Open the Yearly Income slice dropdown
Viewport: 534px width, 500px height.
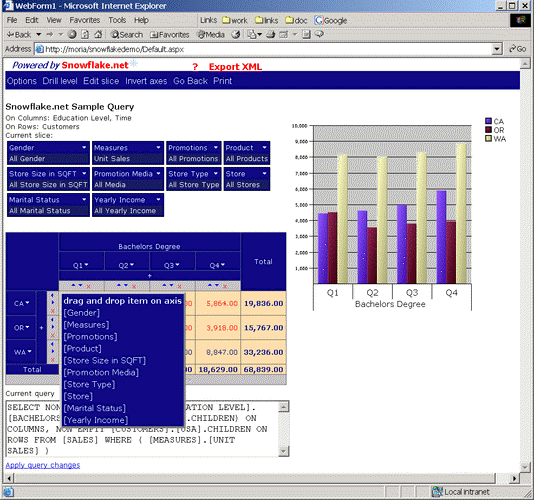(158, 199)
